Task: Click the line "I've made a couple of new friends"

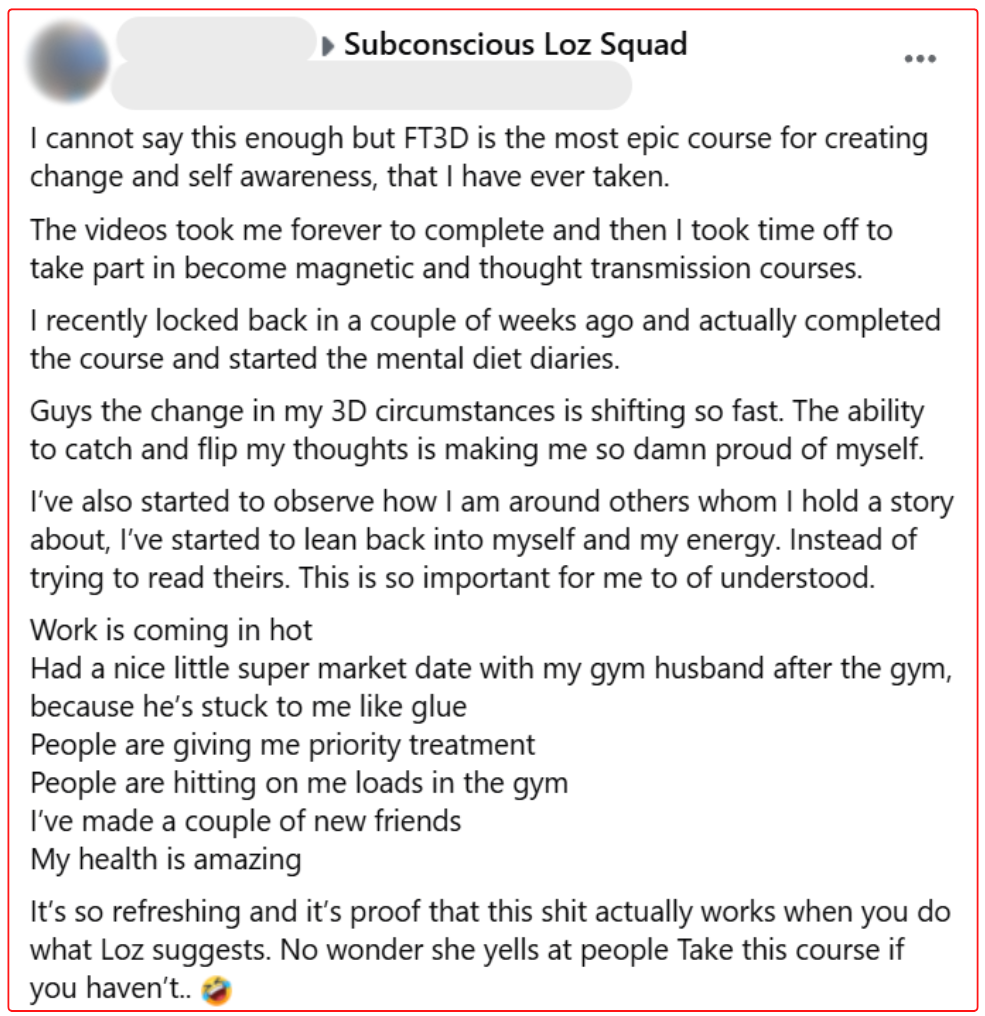Action: pos(246,821)
